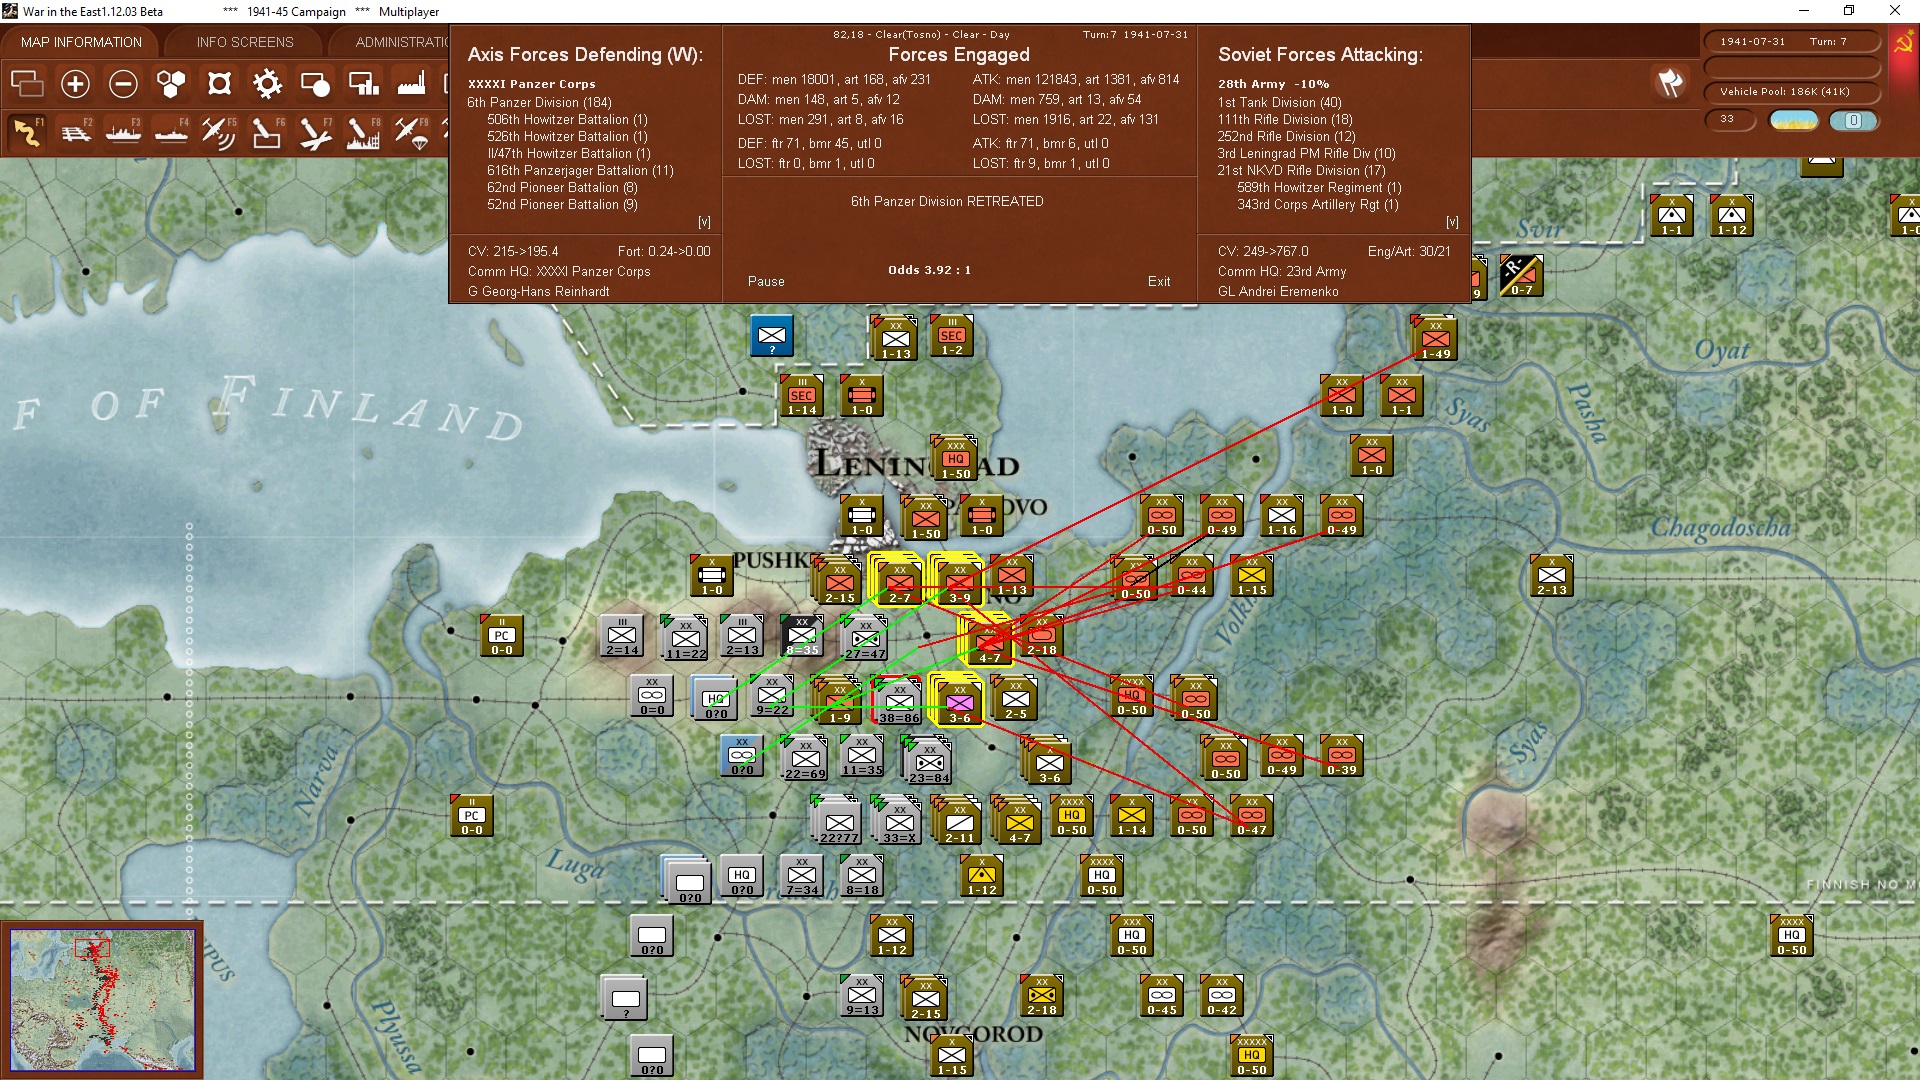This screenshot has height=1080, width=1920.
Task: Select F4 amphibious transport mode icon
Action: (171, 132)
